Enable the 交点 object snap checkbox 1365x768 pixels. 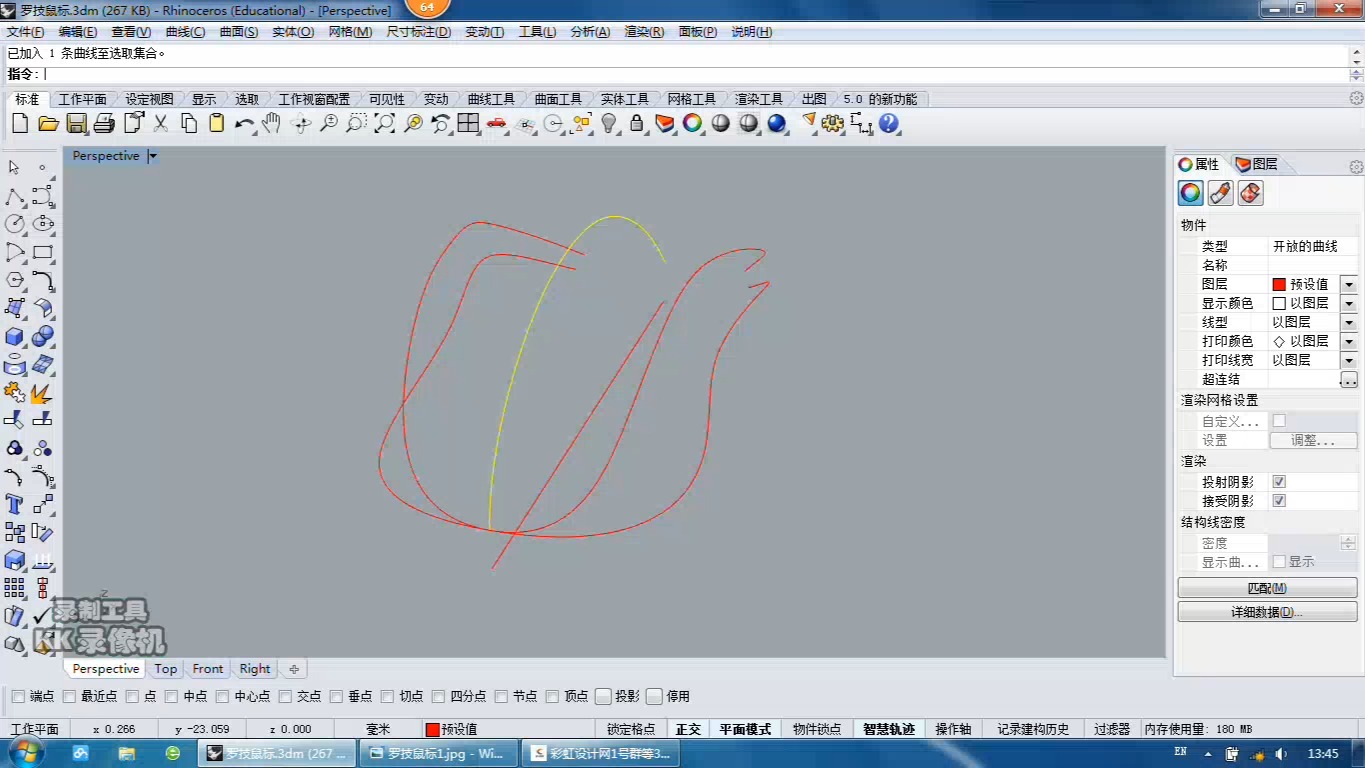point(285,697)
